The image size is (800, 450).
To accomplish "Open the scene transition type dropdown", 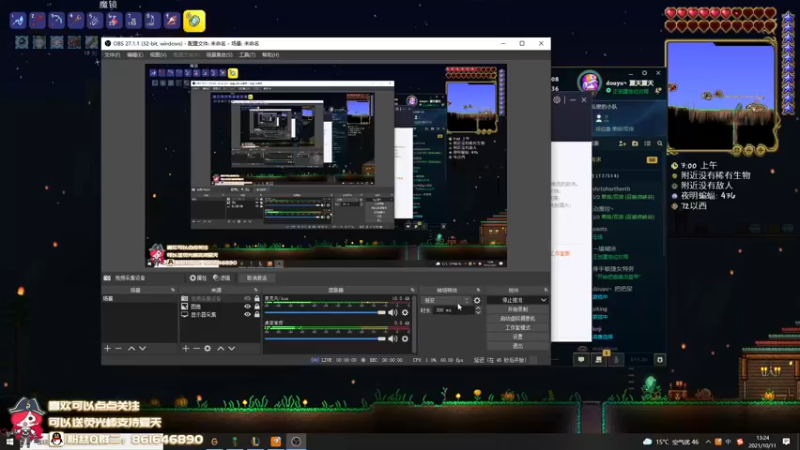I will [446, 301].
